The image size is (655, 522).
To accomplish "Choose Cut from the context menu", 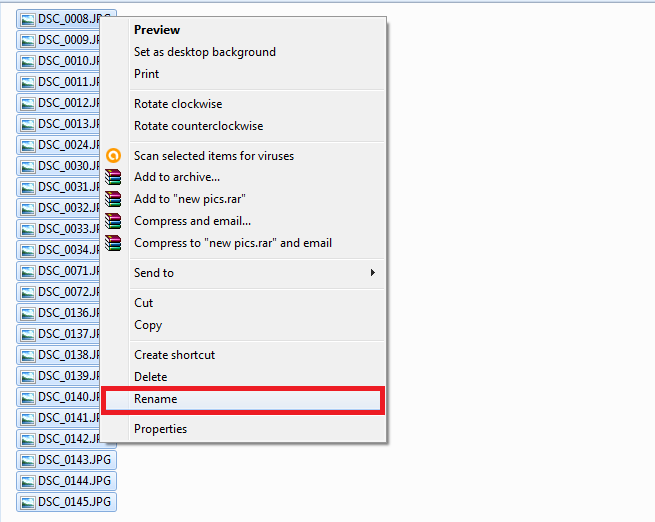I will (144, 303).
